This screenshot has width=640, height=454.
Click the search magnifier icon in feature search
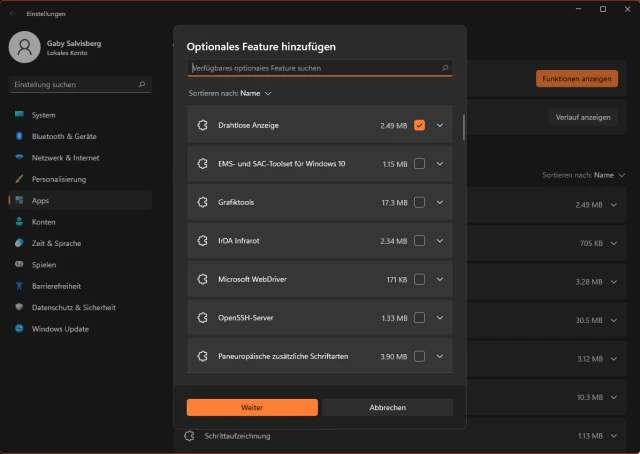point(445,68)
